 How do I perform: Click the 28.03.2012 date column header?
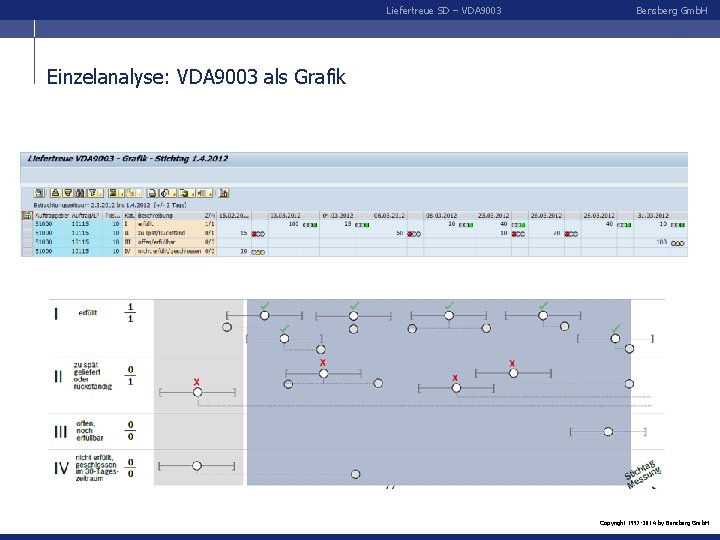(x=599, y=215)
